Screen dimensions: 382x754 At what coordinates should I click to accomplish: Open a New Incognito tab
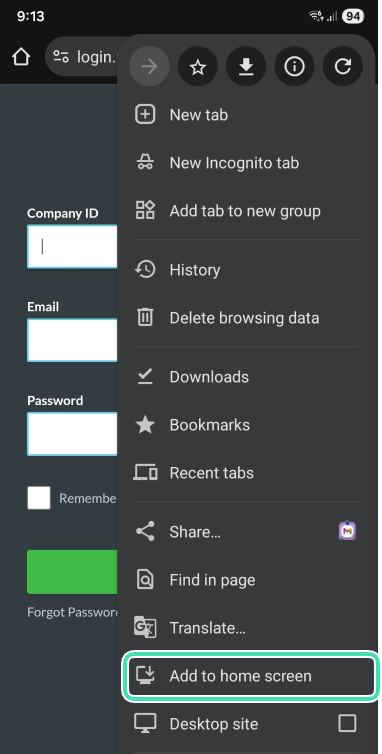246,163
